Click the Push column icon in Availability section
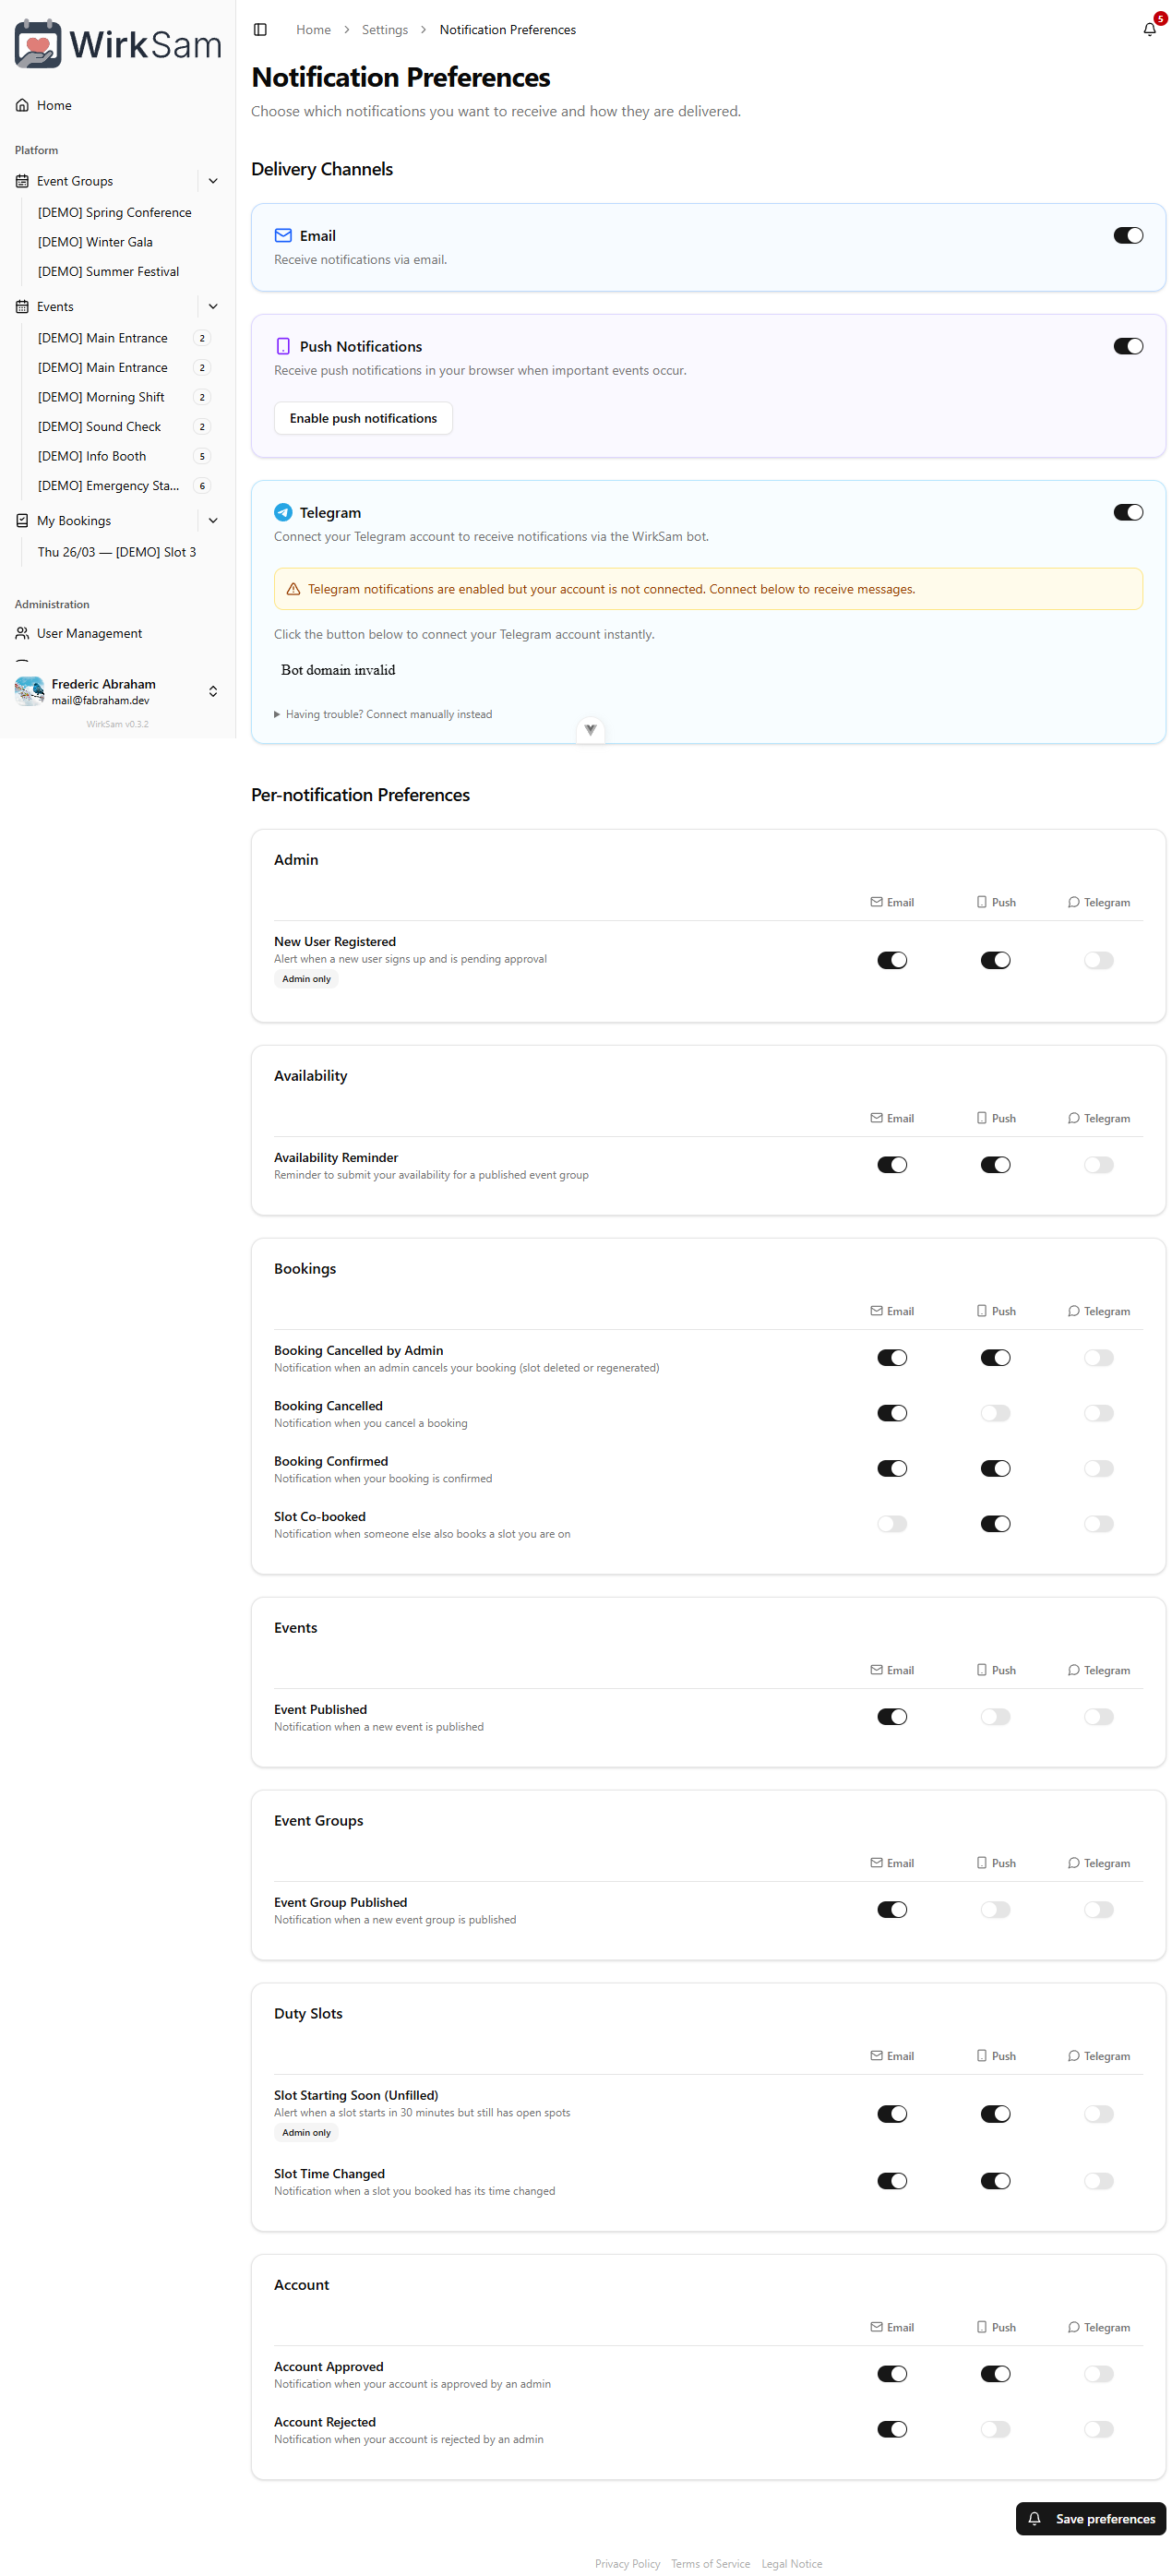This screenshot has width=1172, height=2576. (x=982, y=1119)
